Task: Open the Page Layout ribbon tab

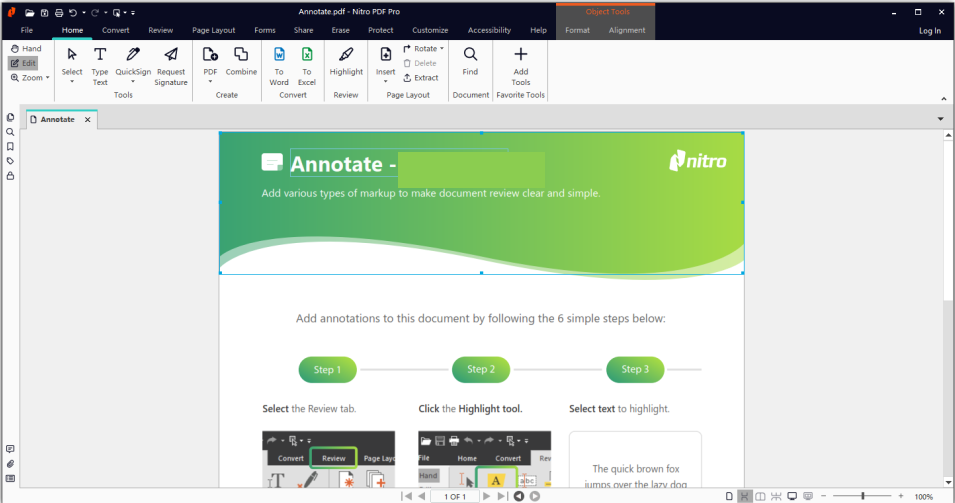Action: pos(214,30)
